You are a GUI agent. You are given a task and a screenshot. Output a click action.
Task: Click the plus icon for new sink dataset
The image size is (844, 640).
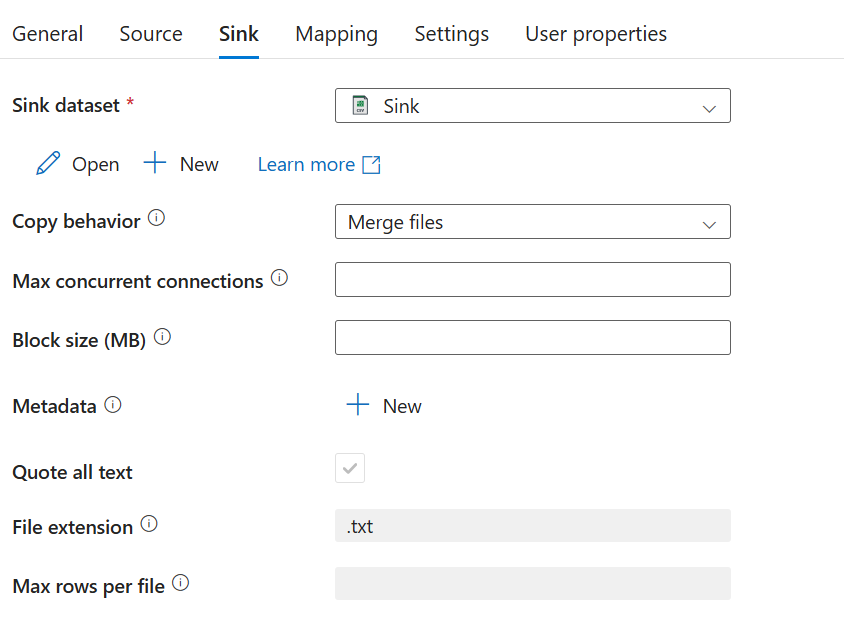coord(155,164)
